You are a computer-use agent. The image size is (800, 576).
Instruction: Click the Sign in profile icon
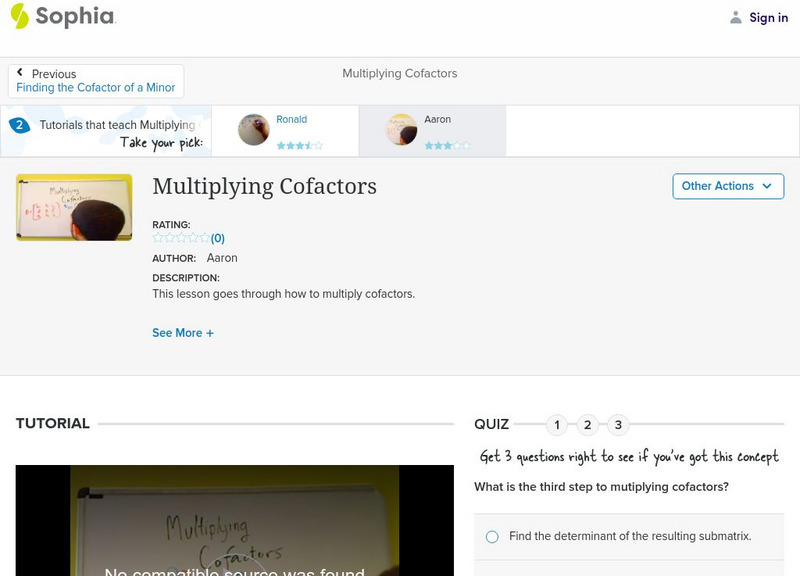(x=735, y=17)
